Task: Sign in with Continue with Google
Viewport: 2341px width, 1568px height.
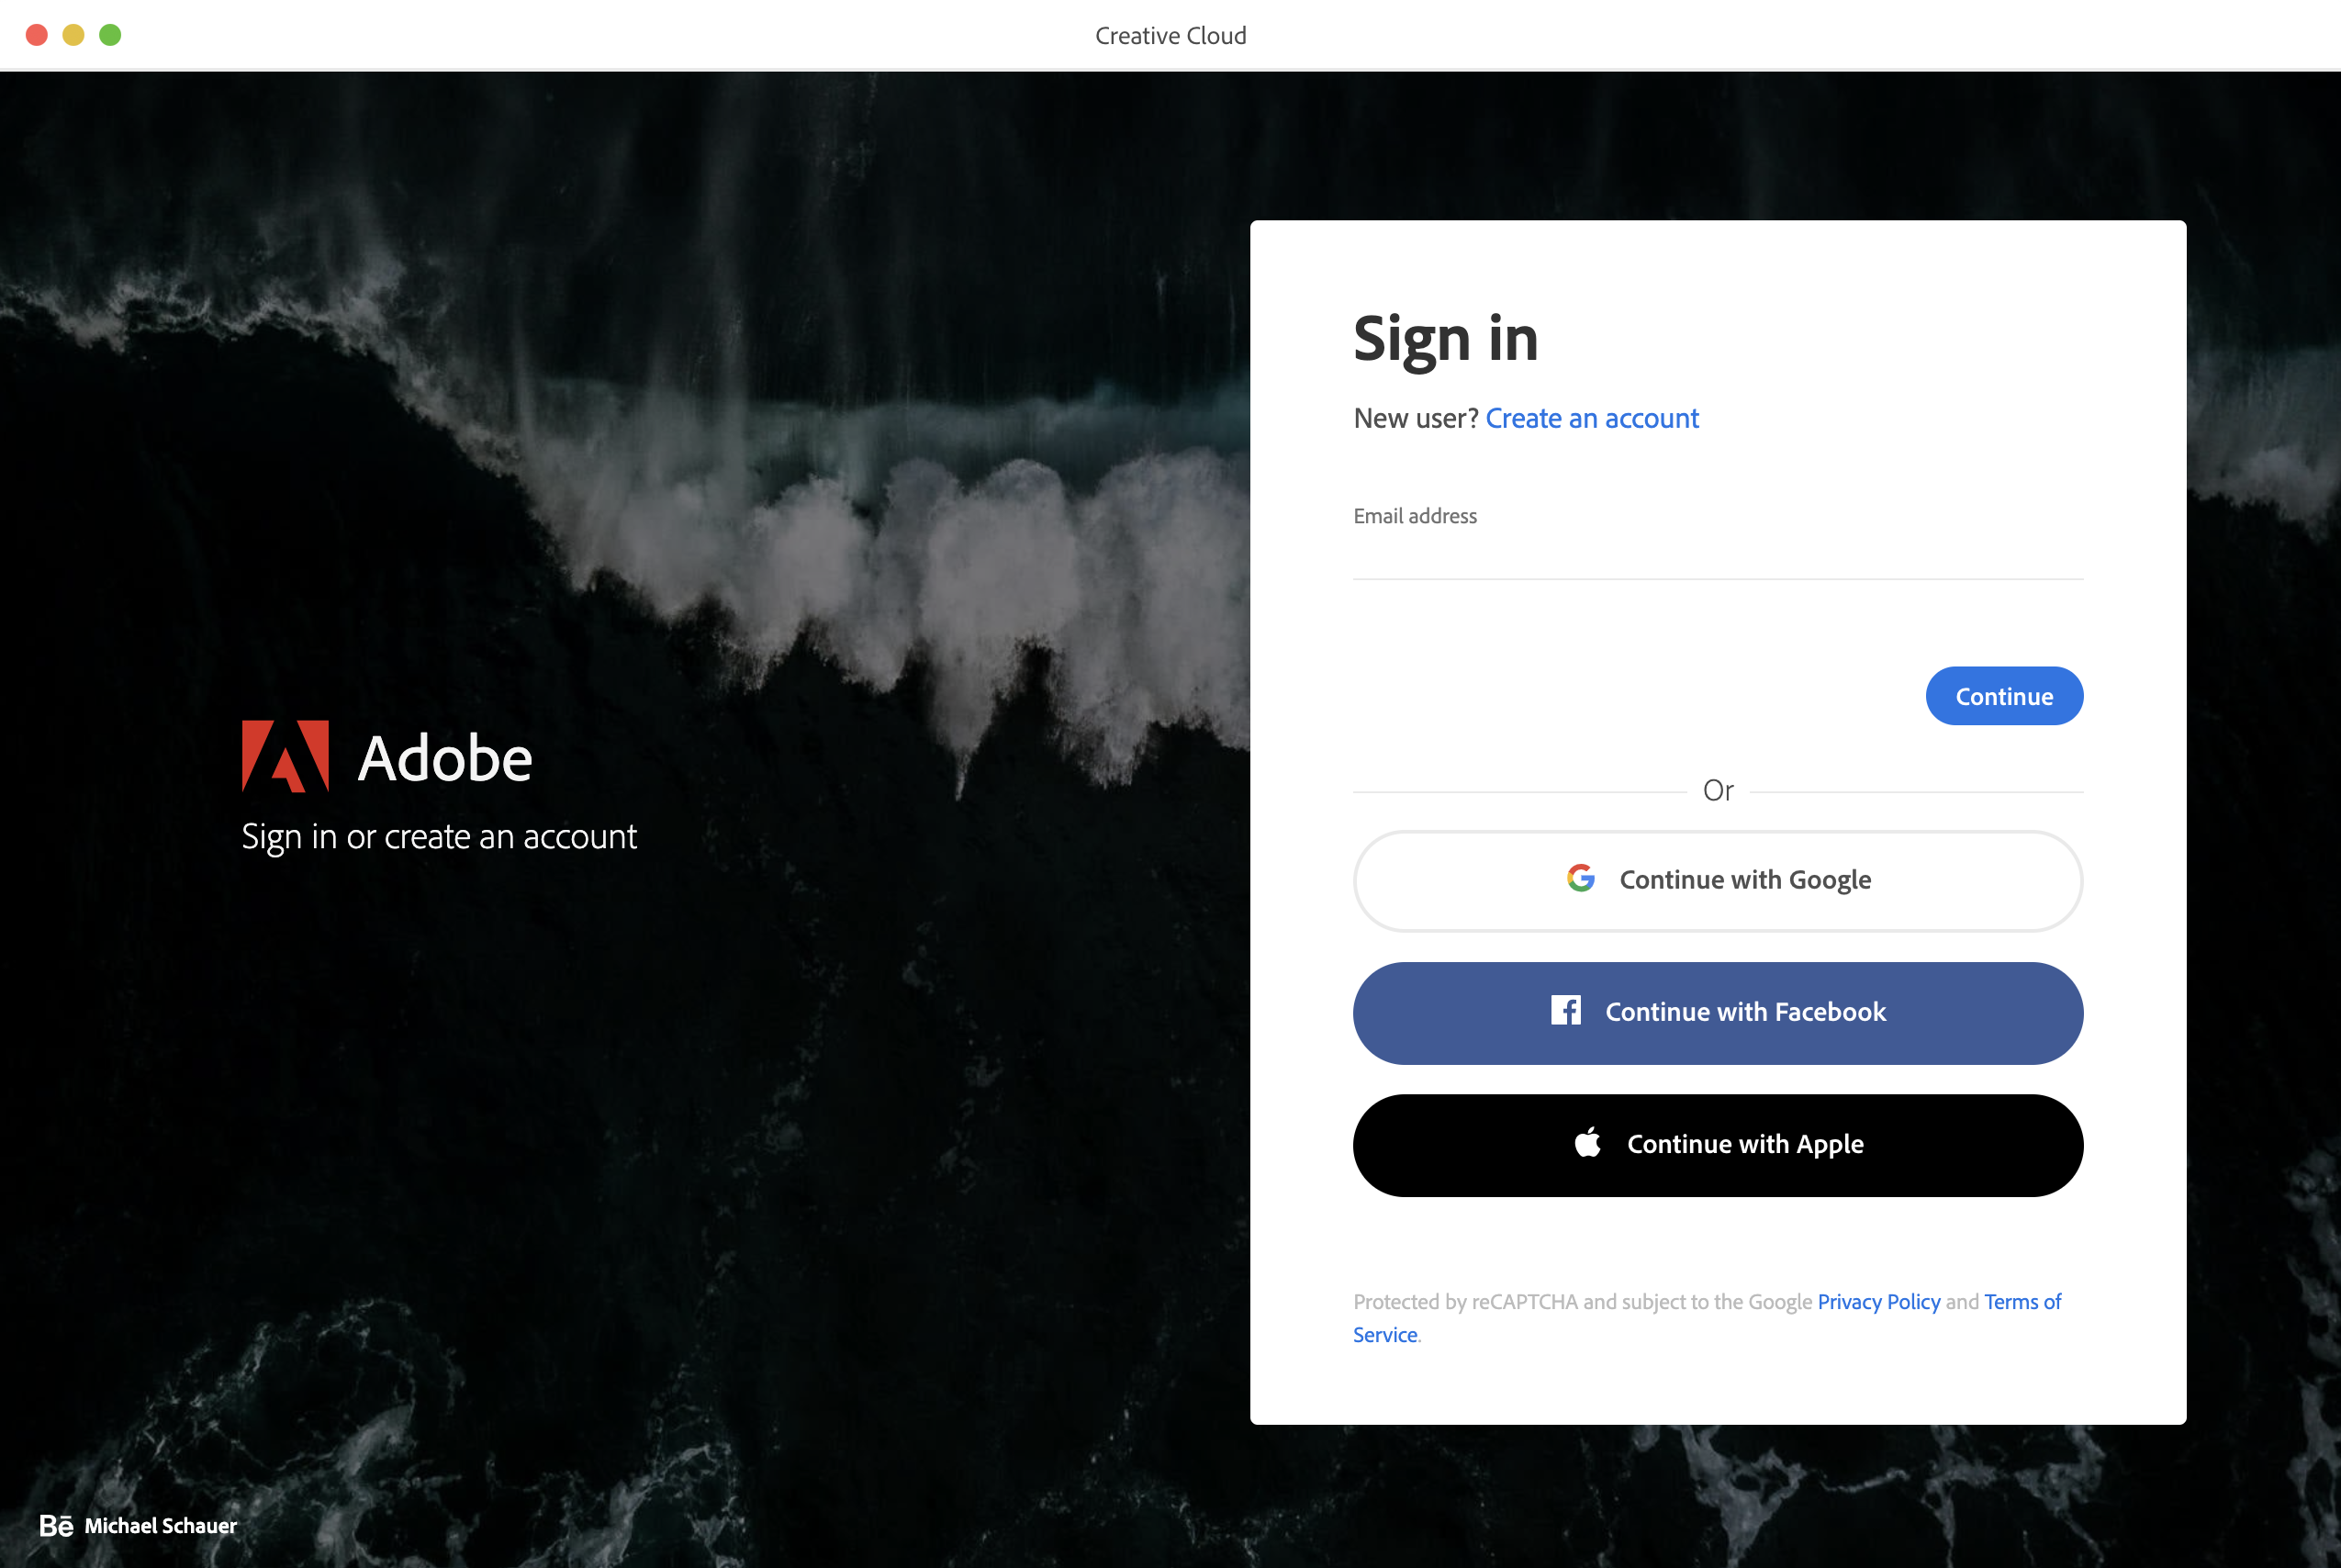Action: 1717,880
